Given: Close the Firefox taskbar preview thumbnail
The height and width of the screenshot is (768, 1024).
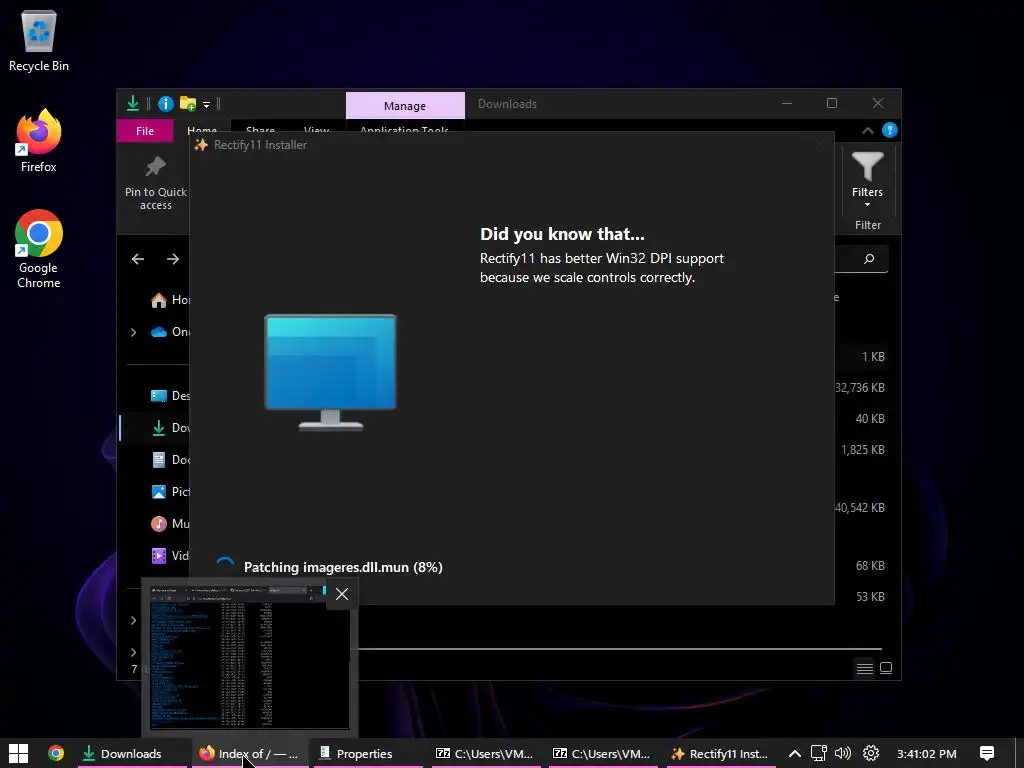Looking at the screenshot, I should coord(342,594).
